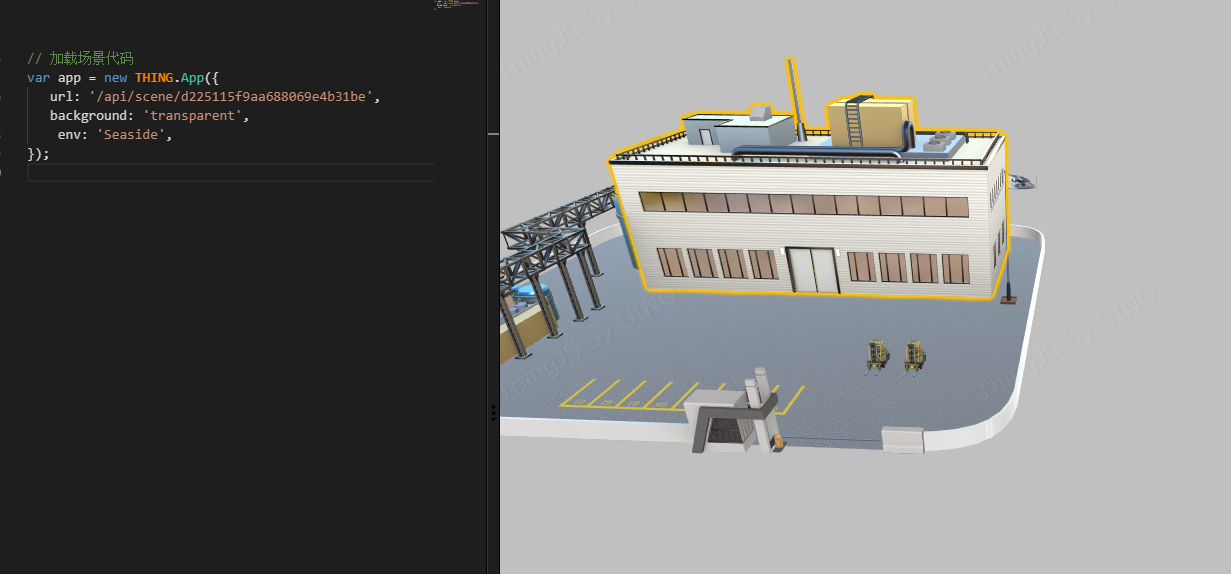The image size is (1231, 574).
Task: Click the 'Seaside' env value
Action: point(131,134)
